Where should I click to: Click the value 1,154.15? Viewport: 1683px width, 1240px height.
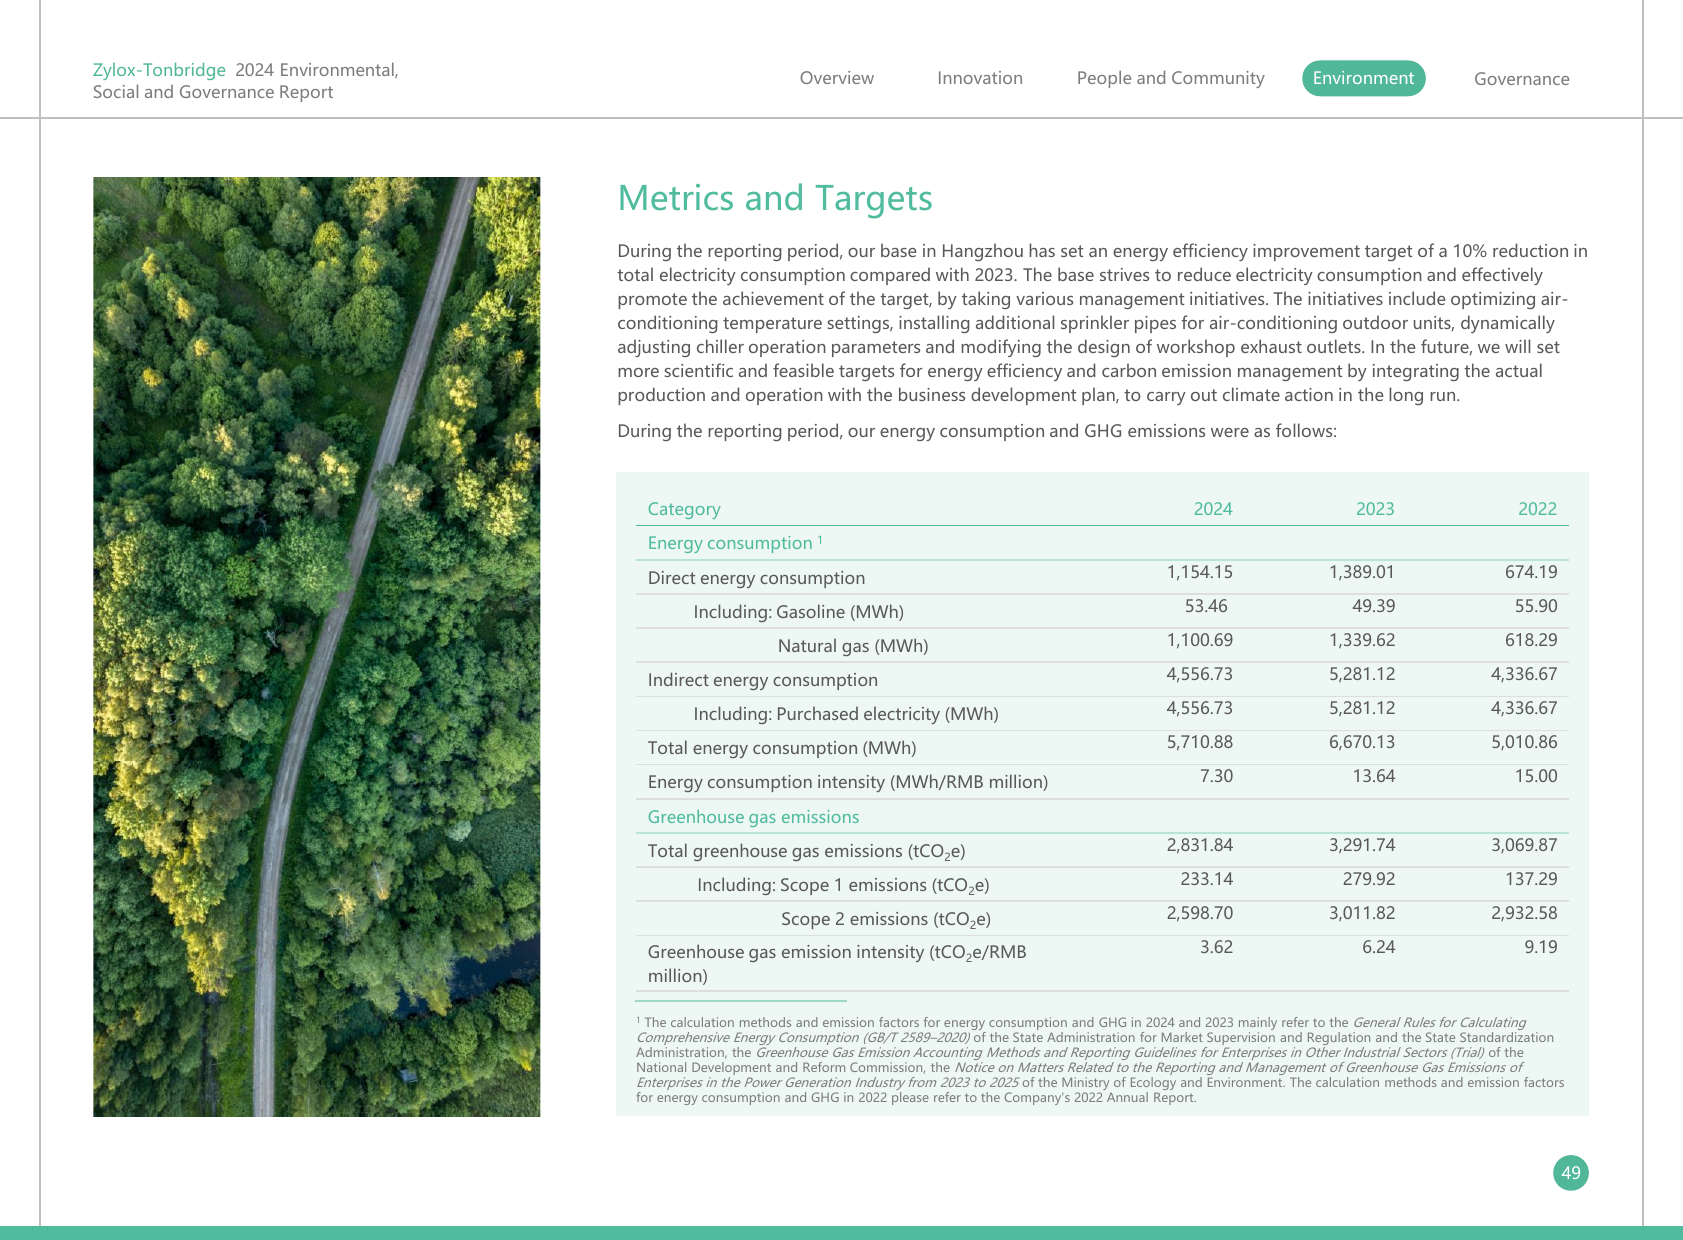1199,572
